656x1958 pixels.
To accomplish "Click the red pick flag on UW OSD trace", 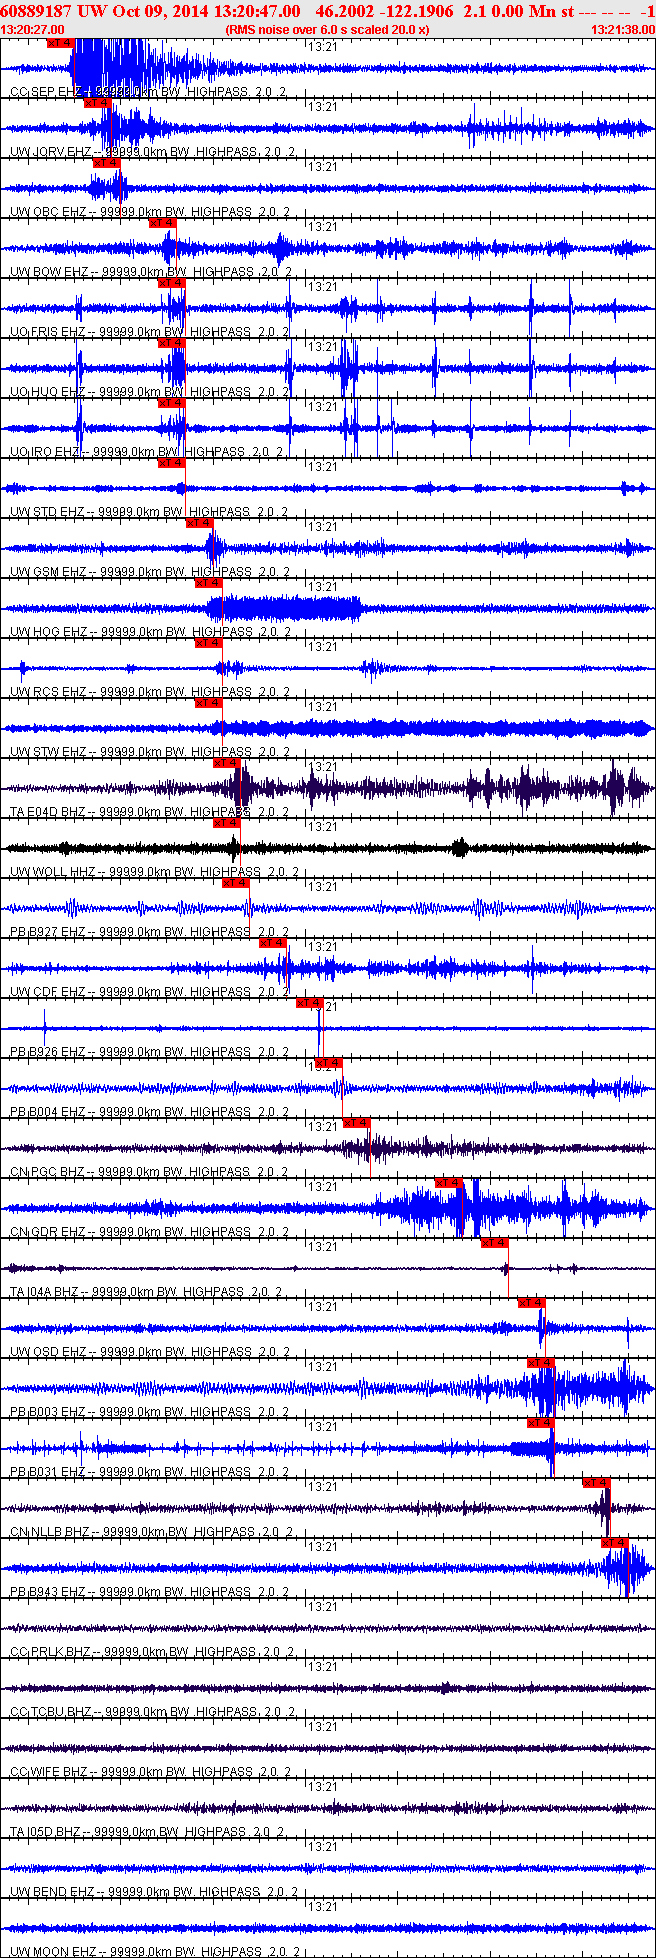I will [532, 1303].
